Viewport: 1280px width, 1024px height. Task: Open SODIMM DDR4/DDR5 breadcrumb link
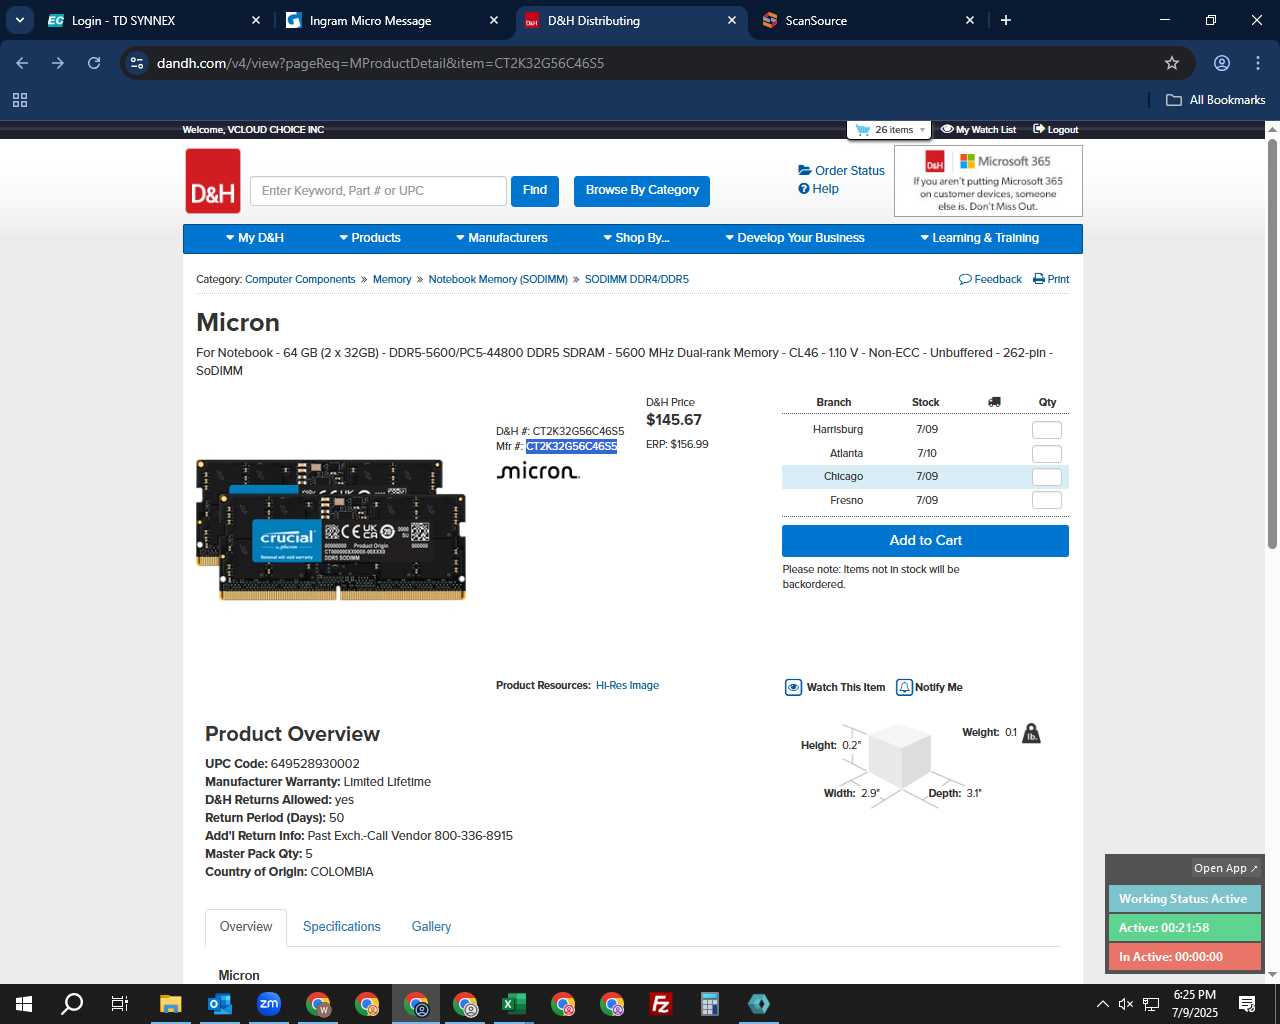click(x=637, y=280)
